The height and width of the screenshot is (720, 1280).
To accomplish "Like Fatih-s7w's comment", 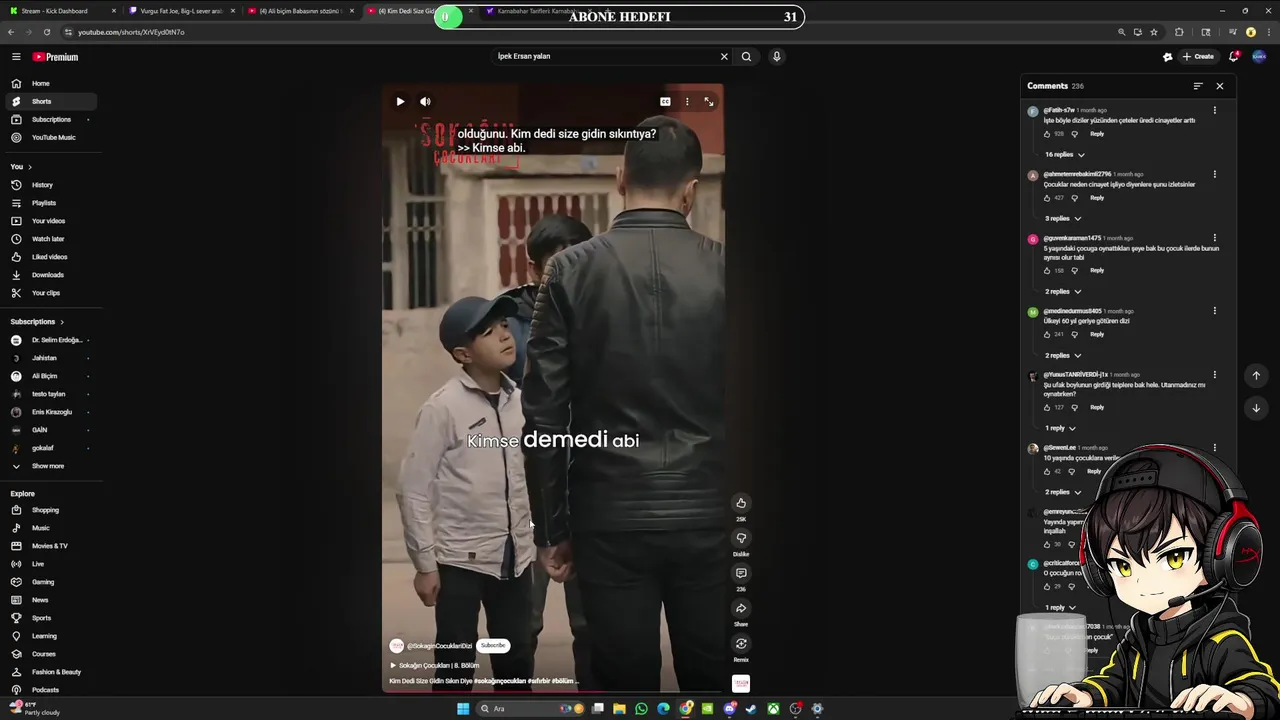I will coord(1047,134).
